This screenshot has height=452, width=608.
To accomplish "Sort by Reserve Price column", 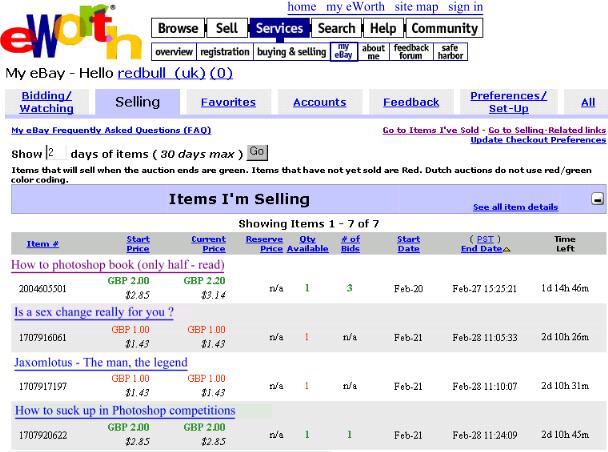I will coord(264,244).
